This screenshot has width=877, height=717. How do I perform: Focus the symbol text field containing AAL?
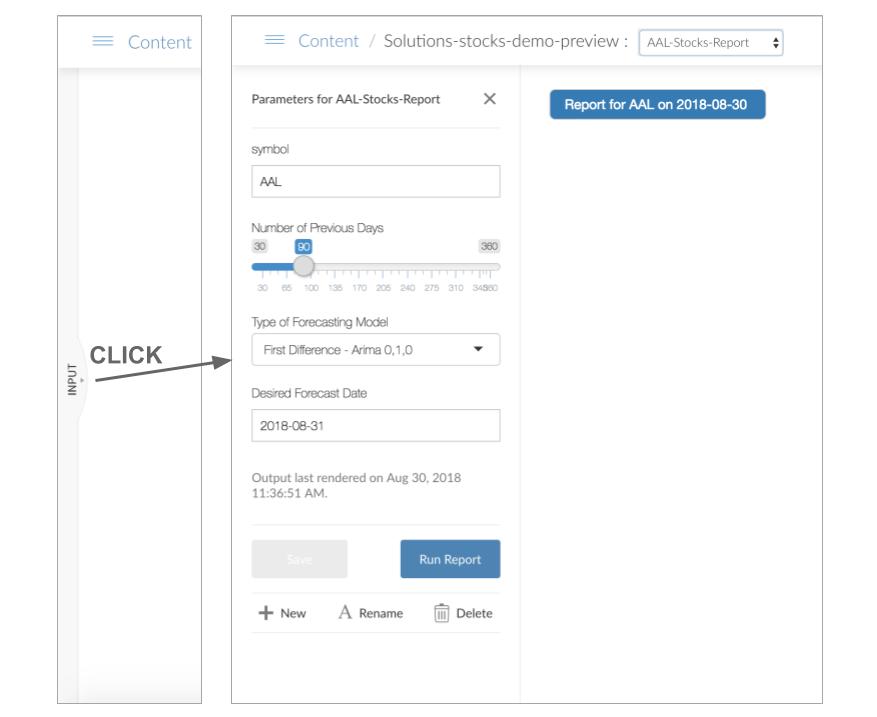coord(375,182)
